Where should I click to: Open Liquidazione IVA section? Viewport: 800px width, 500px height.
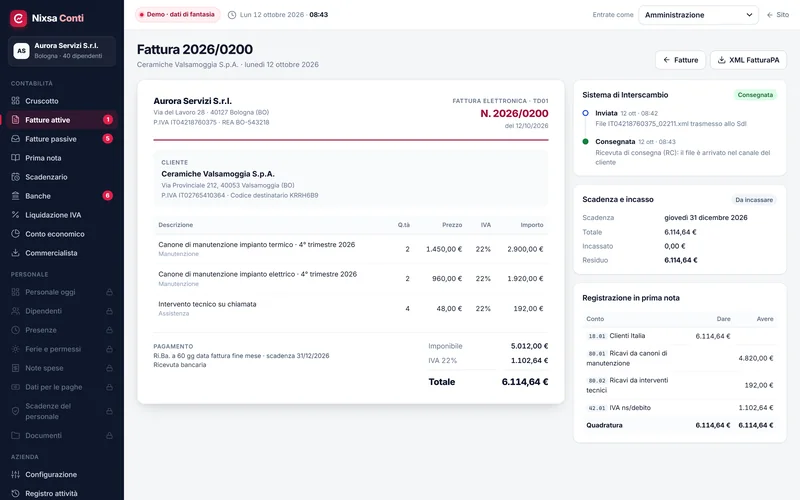(62, 215)
